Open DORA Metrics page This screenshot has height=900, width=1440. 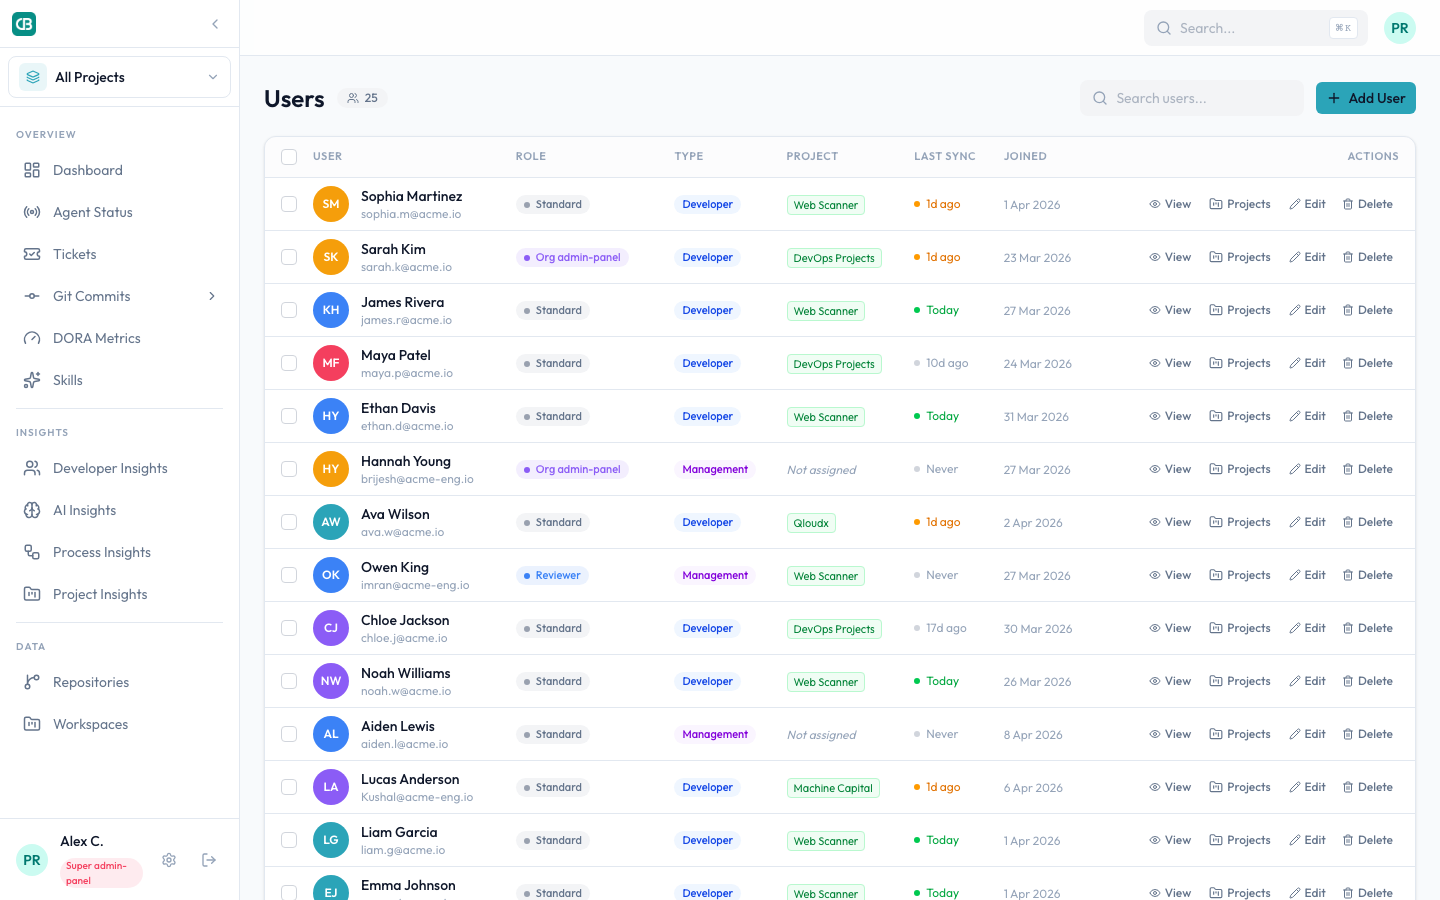tap(119, 338)
